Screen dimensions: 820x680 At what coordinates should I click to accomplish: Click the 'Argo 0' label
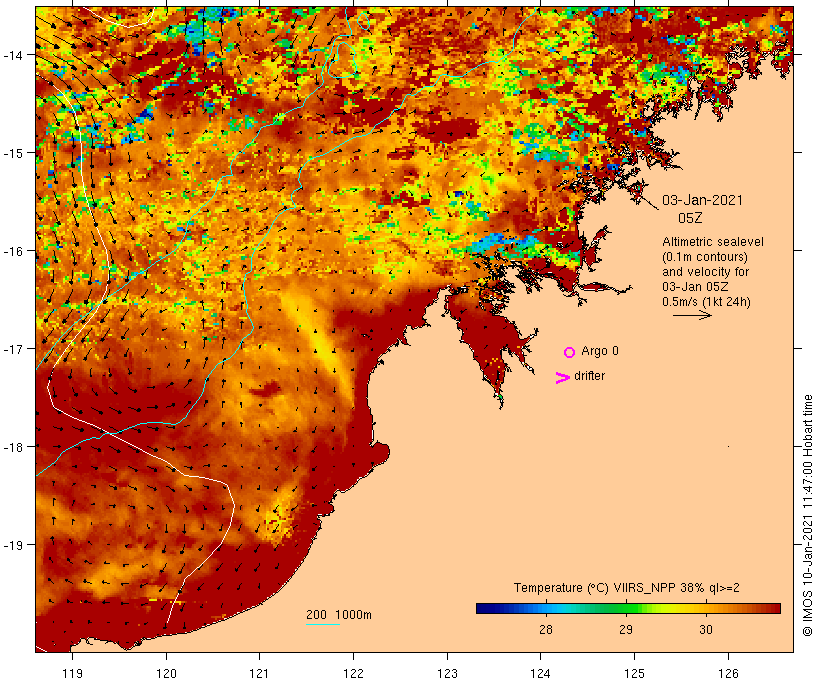[x=600, y=351]
